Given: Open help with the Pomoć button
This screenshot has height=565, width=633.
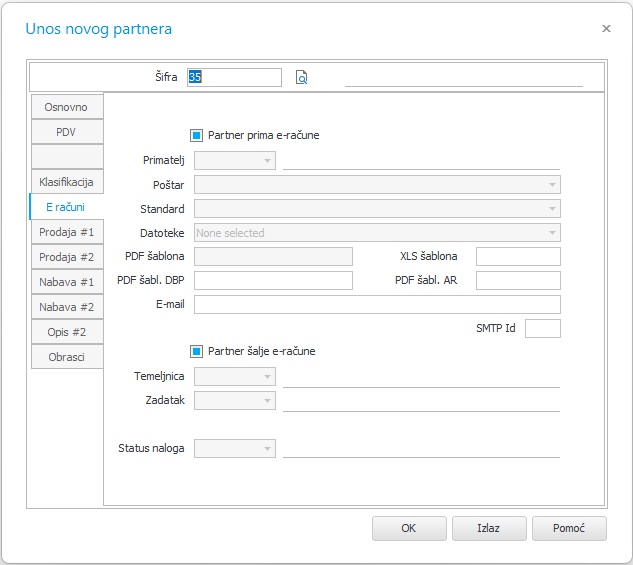Looking at the screenshot, I should click(569, 528).
